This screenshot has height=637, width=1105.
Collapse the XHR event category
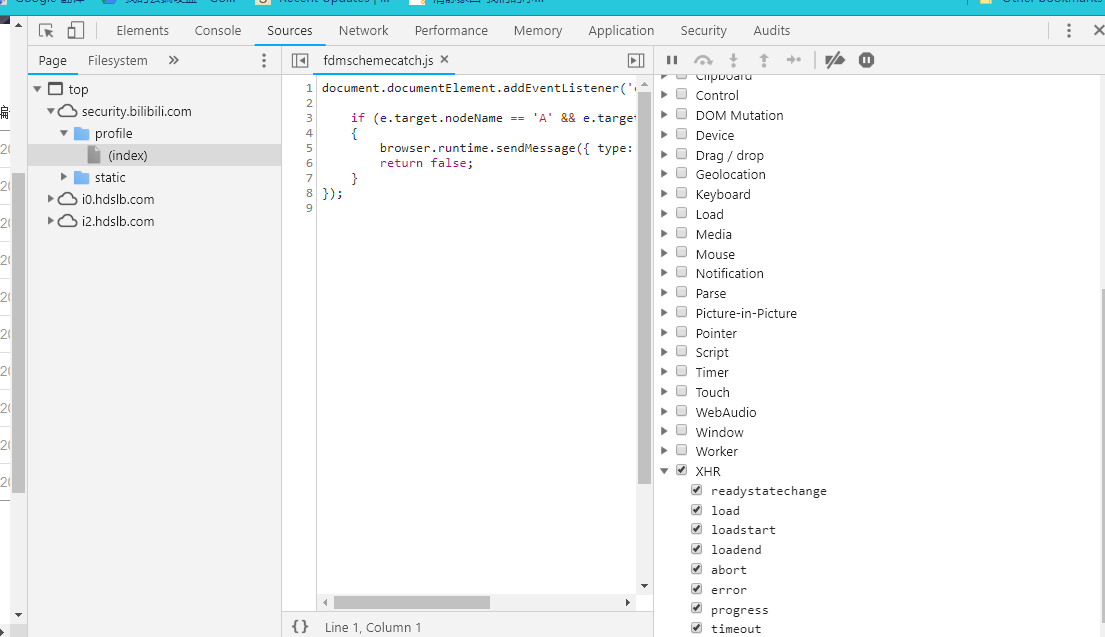666,471
